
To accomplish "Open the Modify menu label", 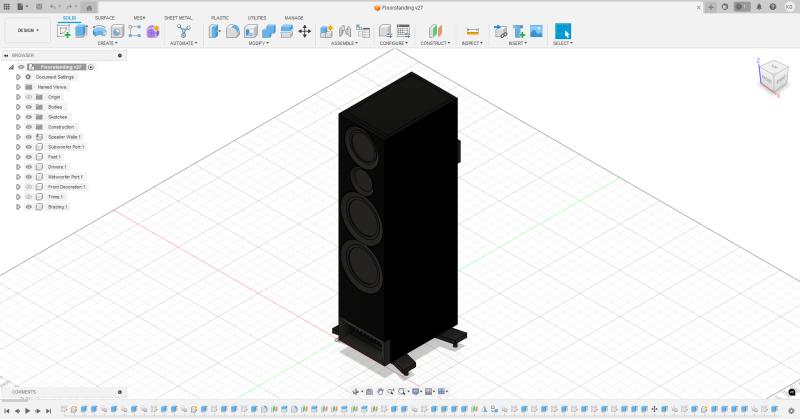I will [x=258, y=43].
